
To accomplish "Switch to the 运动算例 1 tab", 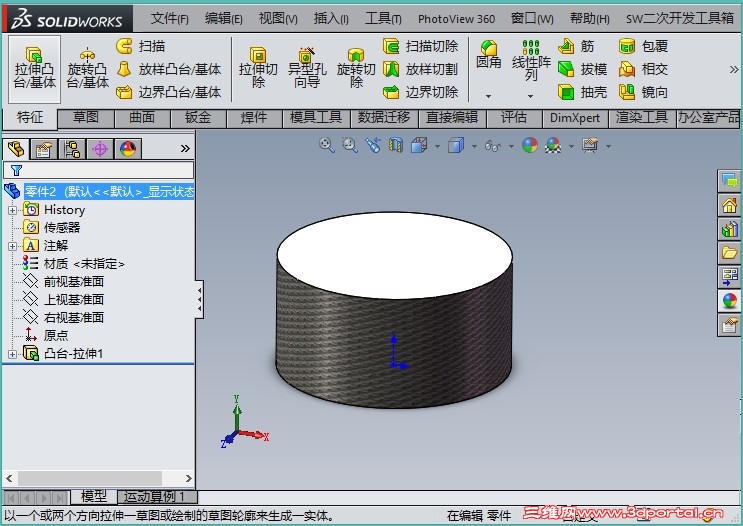I will click(x=157, y=497).
